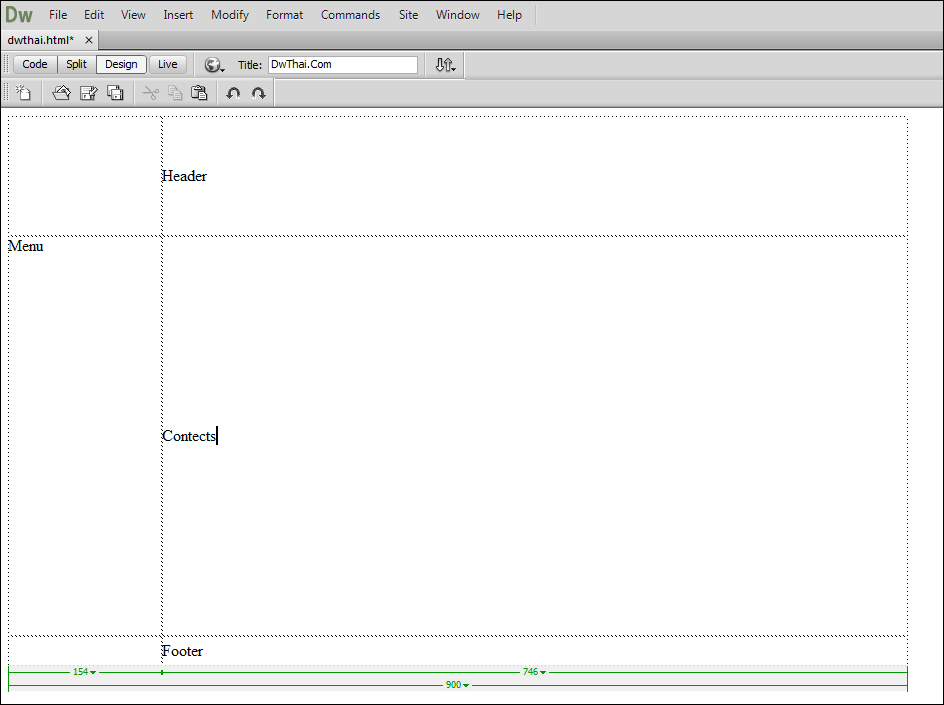Click the Save All icon
Image resolution: width=944 pixels, height=705 pixels.
tap(115, 93)
